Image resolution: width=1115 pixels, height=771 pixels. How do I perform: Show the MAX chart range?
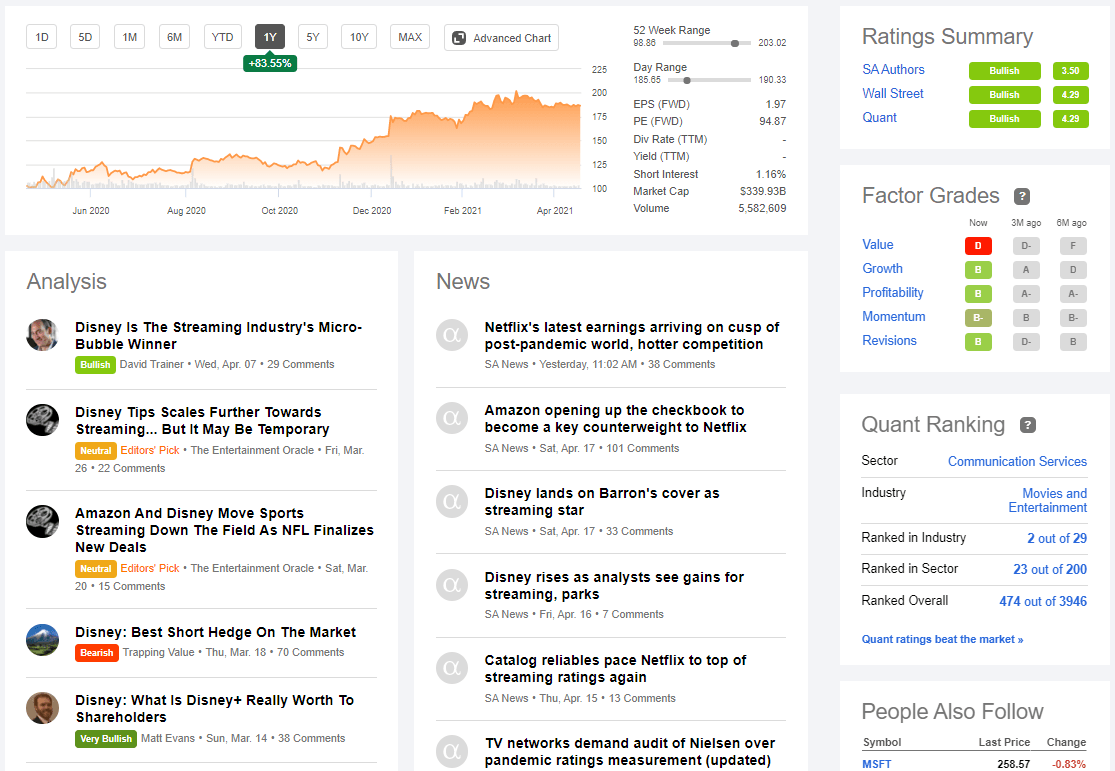coord(410,37)
